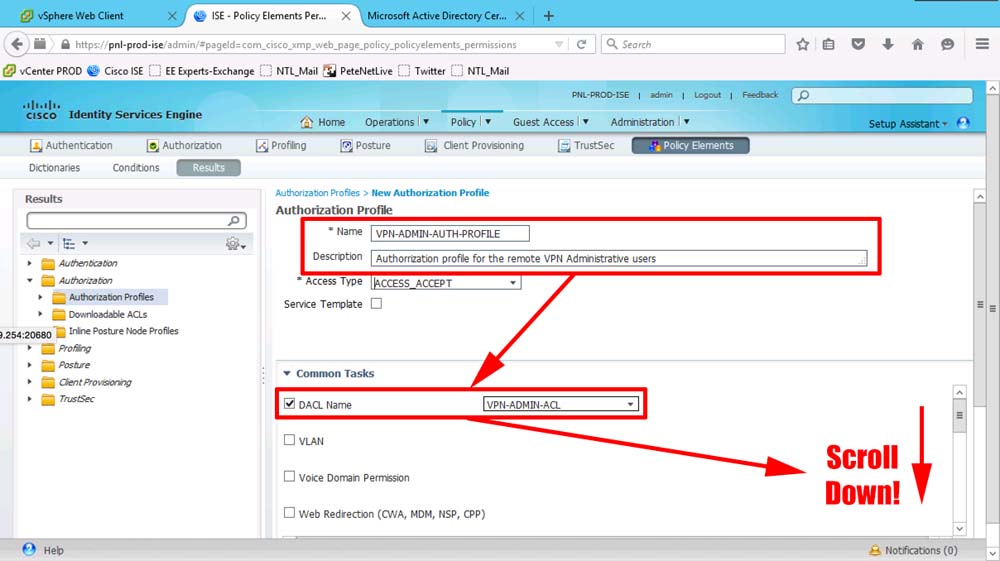Open the browser hamburger menu
The width and height of the screenshot is (1000, 561).
(982, 44)
